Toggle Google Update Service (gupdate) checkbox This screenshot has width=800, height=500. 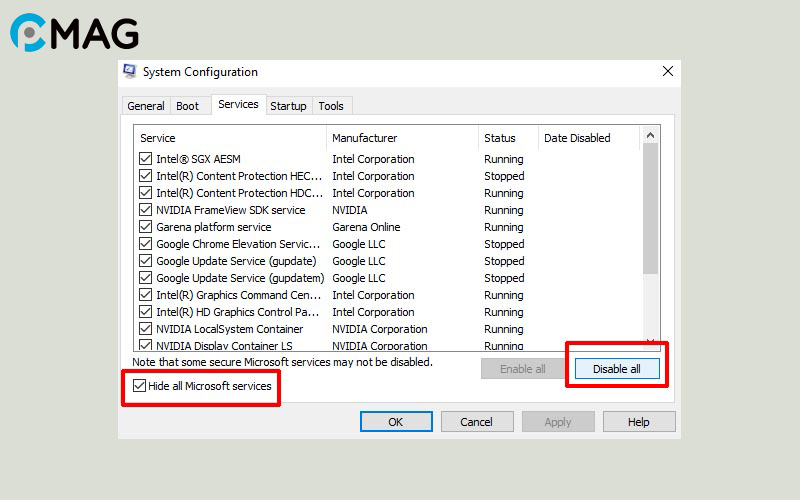pos(146,261)
